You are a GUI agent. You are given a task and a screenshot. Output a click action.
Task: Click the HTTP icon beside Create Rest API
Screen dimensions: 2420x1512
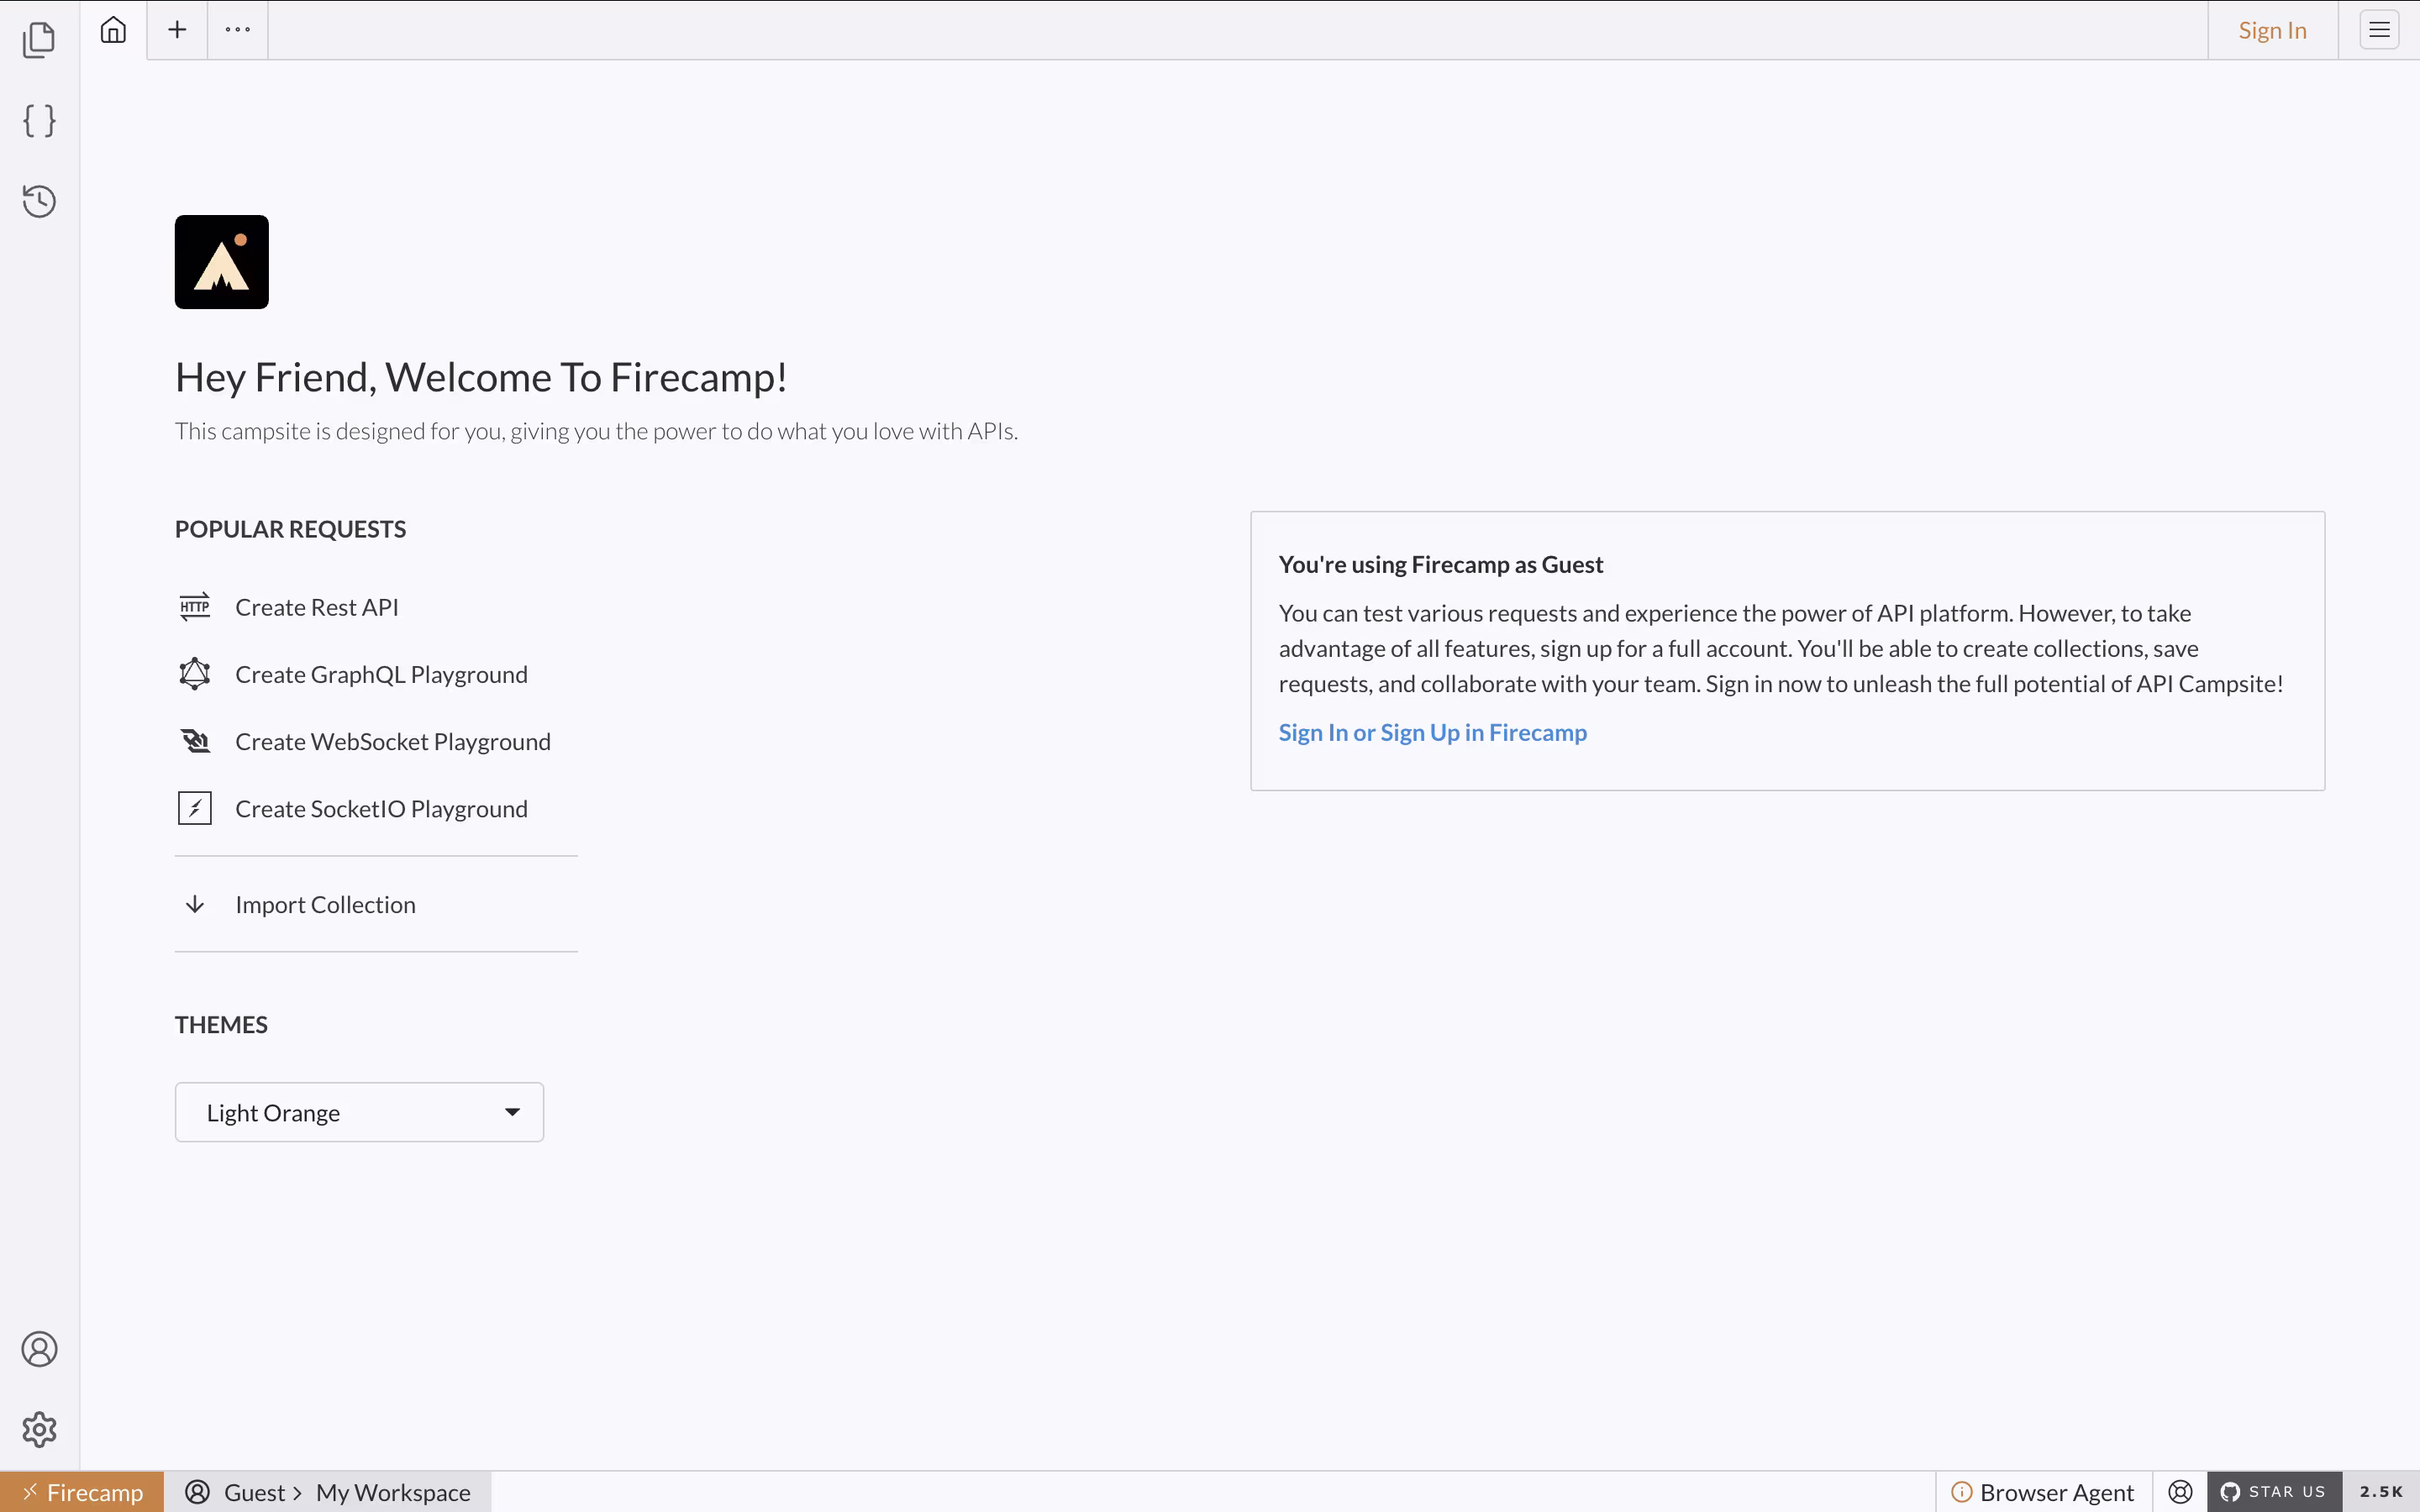pos(195,607)
